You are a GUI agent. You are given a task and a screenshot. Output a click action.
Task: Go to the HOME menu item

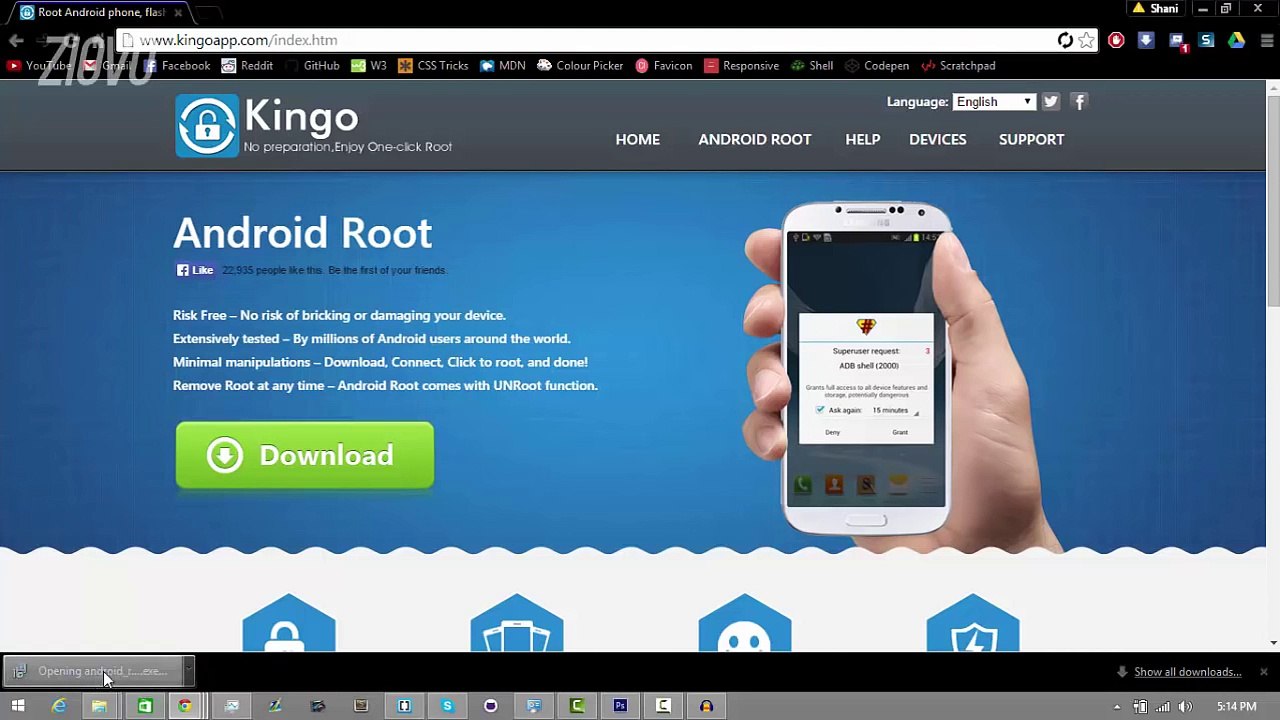tap(637, 139)
